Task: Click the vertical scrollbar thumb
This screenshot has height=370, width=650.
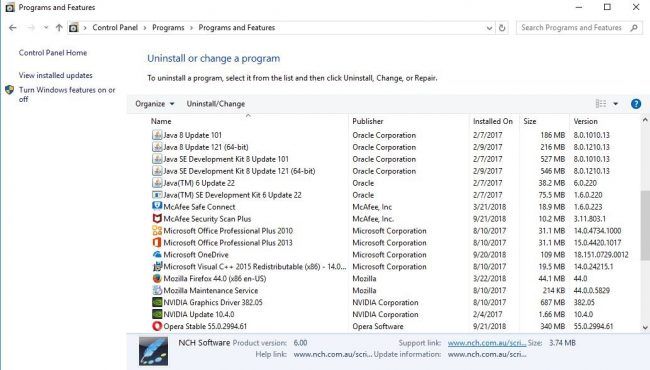Action: [x=645, y=225]
